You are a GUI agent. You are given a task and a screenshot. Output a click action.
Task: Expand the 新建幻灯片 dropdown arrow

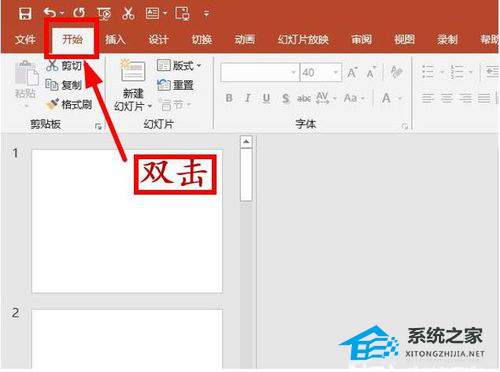(x=150, y=107)
